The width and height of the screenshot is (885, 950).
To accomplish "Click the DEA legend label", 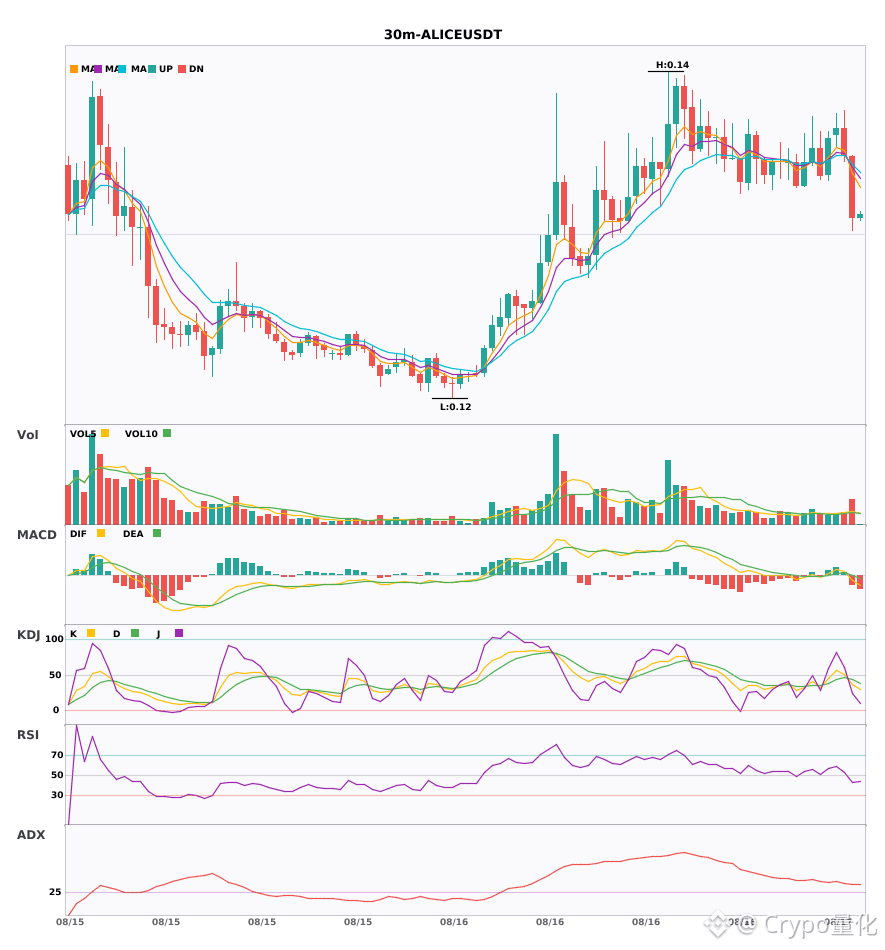I will tap(133, 534).
